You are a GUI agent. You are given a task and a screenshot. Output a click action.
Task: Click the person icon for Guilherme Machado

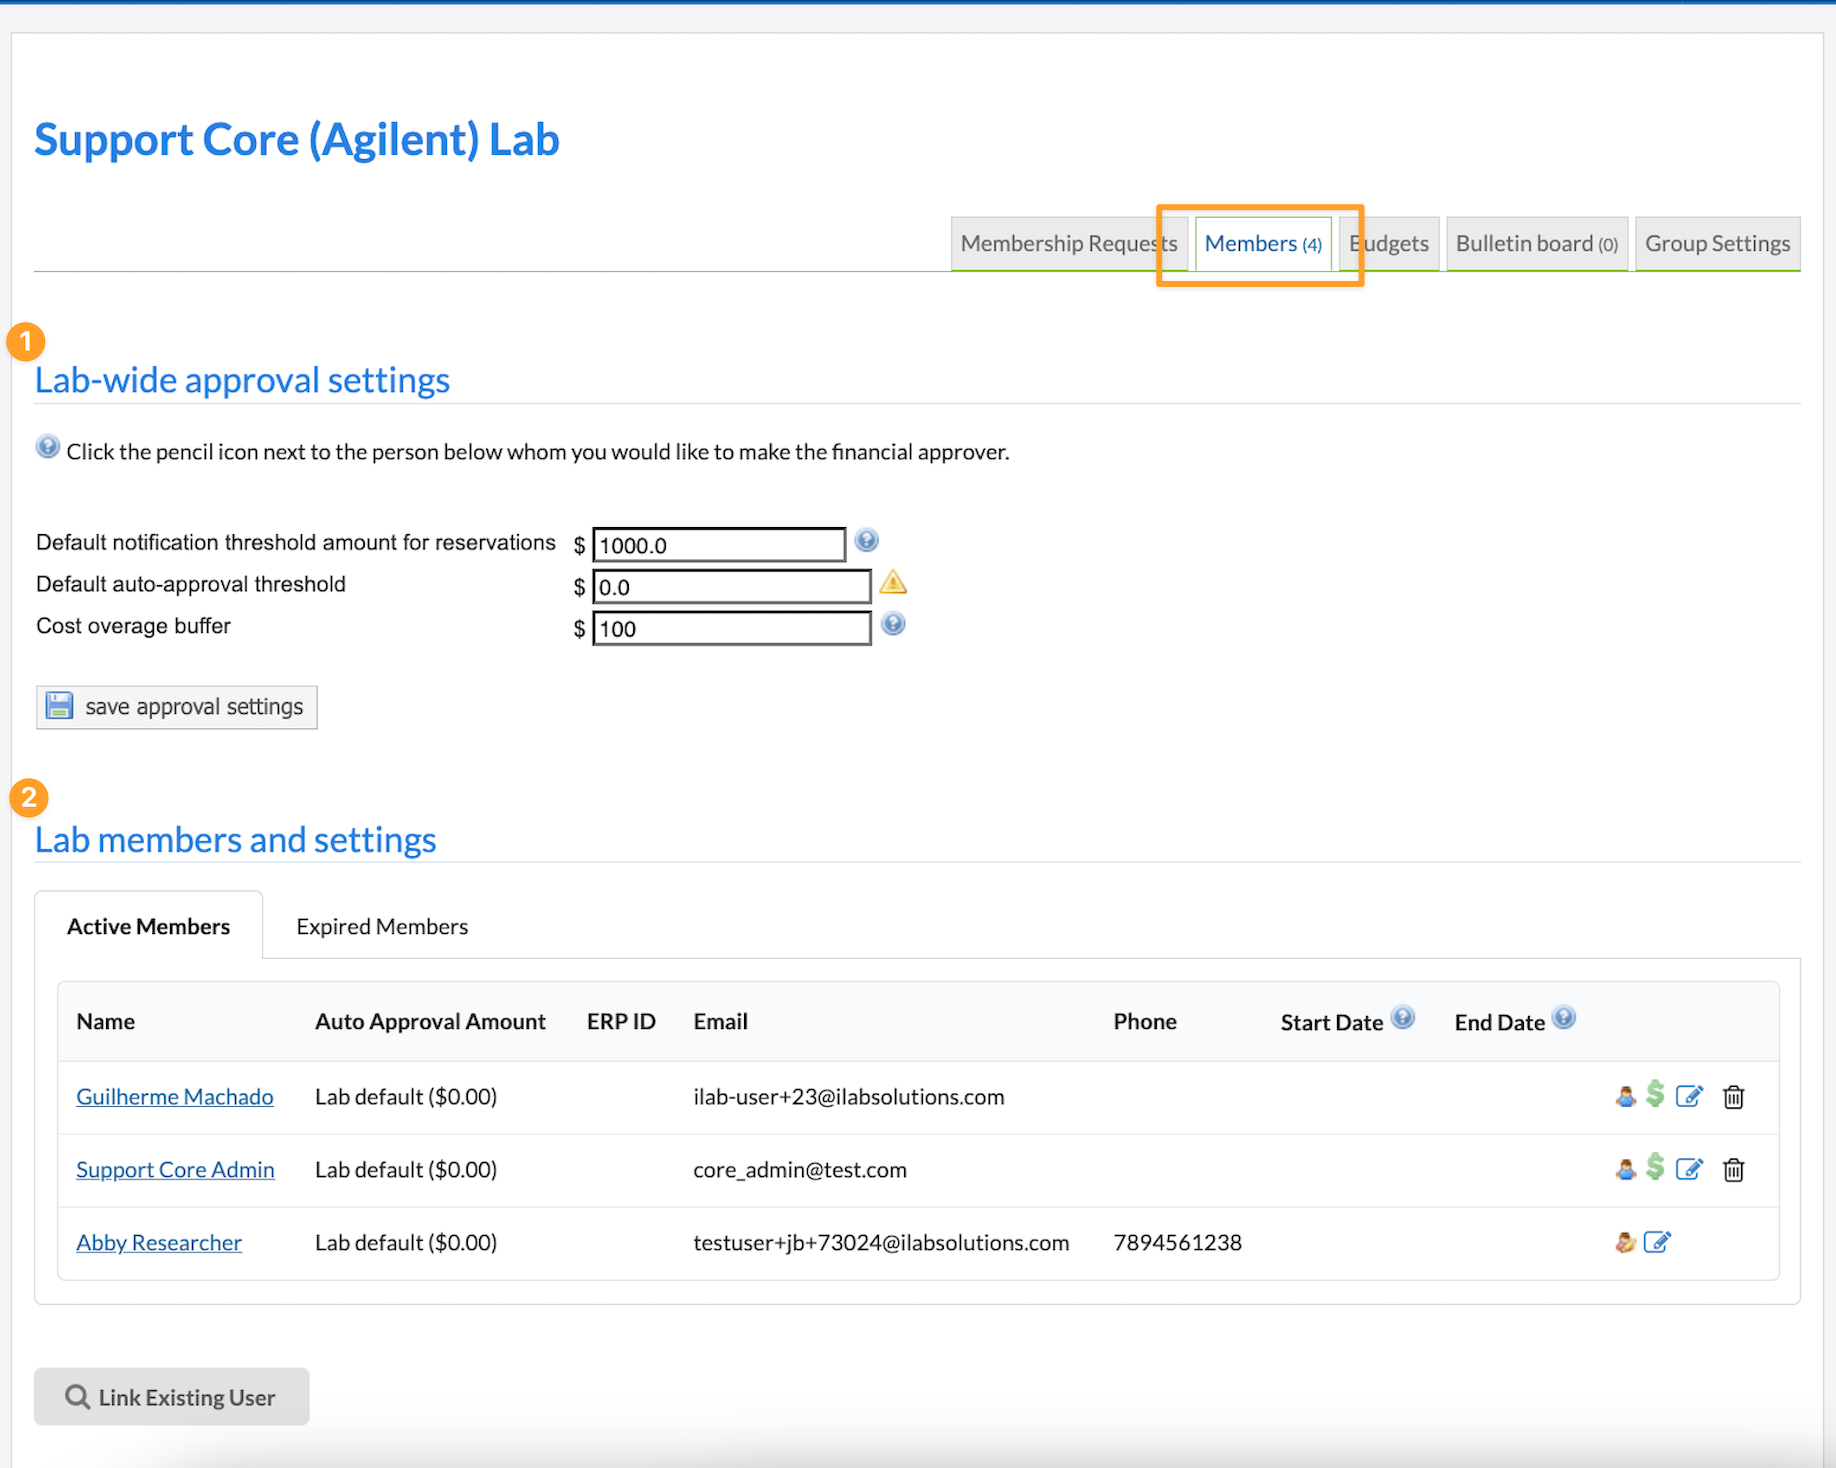[x=1625, y=1097]
